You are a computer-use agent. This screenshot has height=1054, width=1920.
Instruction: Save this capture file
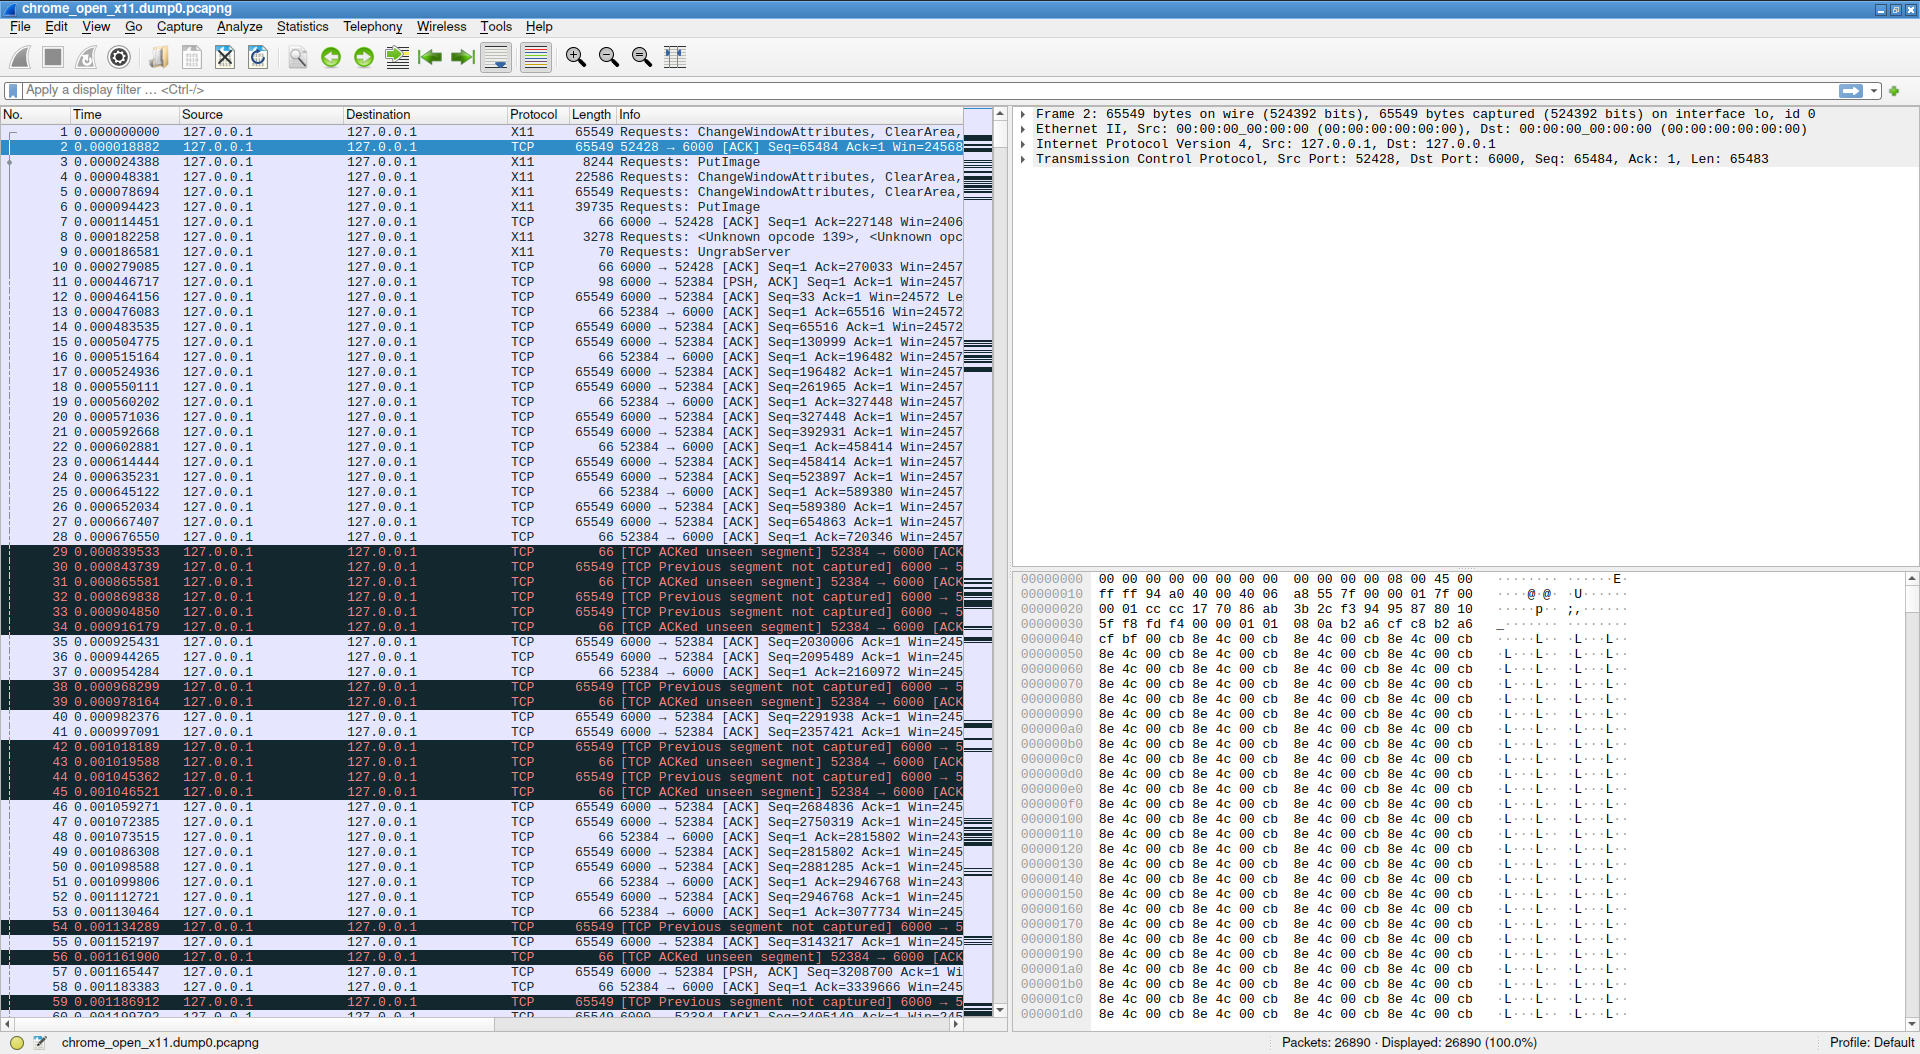(192, 58)
